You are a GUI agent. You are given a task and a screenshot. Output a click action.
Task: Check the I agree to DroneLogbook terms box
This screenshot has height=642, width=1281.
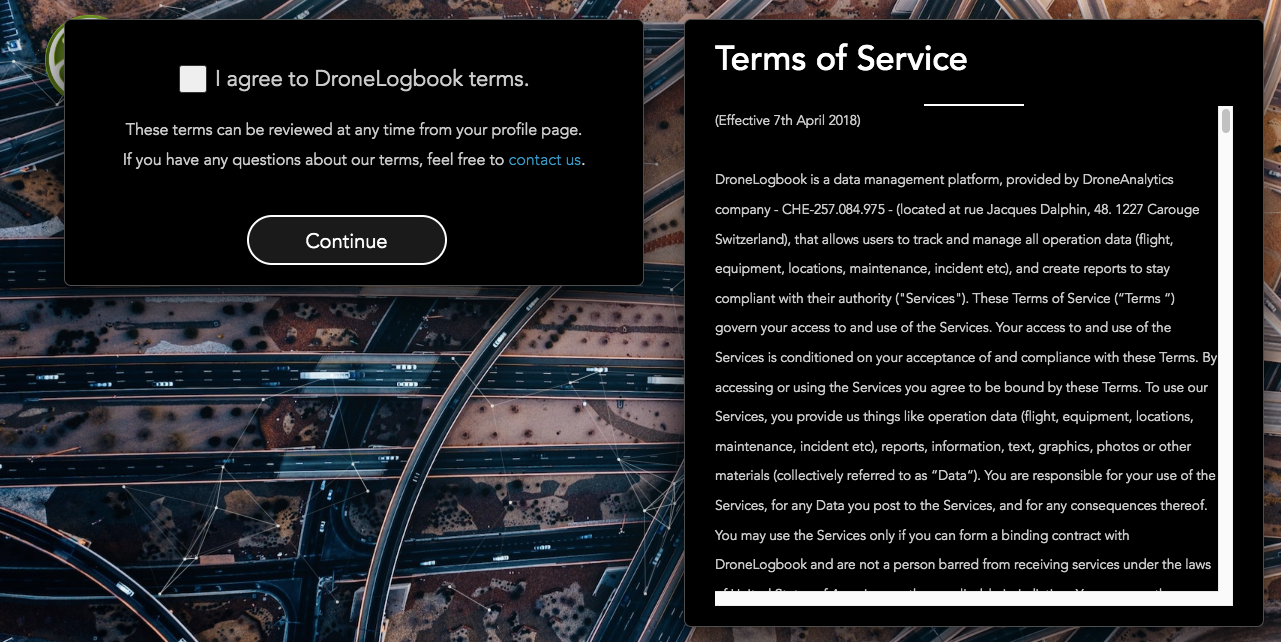pyautogui.click(x=193, y=79)
